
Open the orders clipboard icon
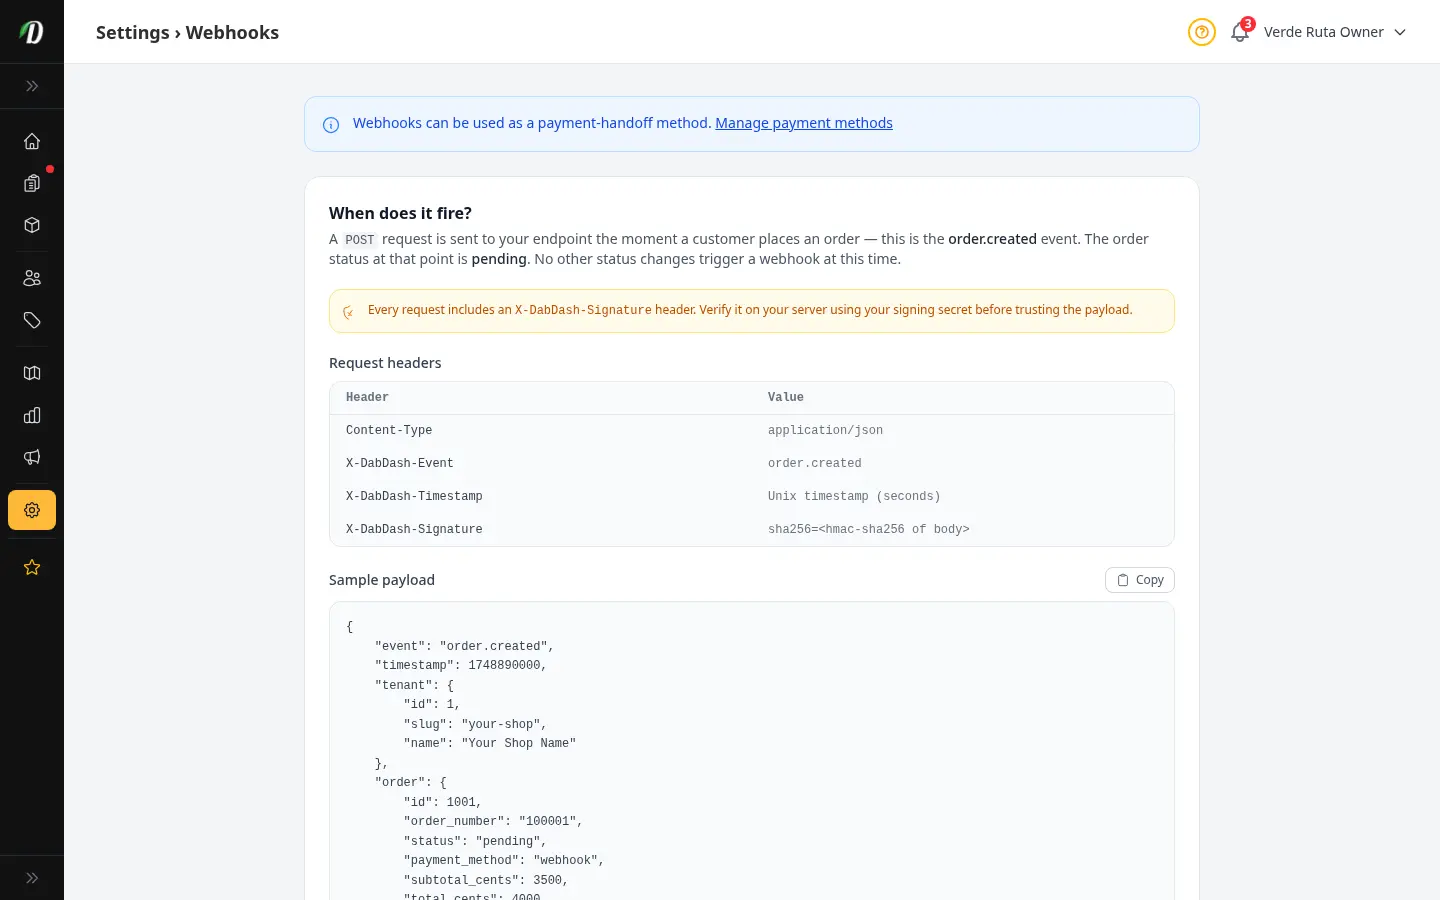(32, 183)
